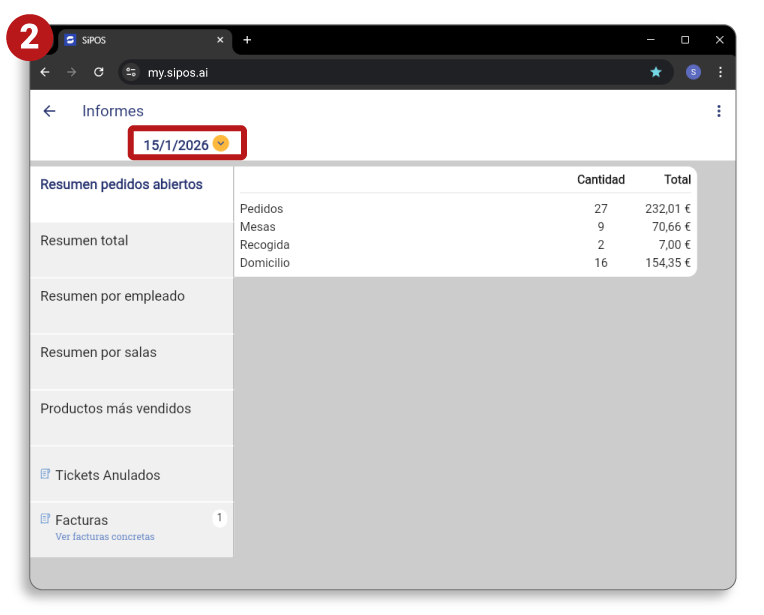The height and width of the screenshot is (615, 764).
Task: Switch to Resumen por salas
Action: coord(98,353)
